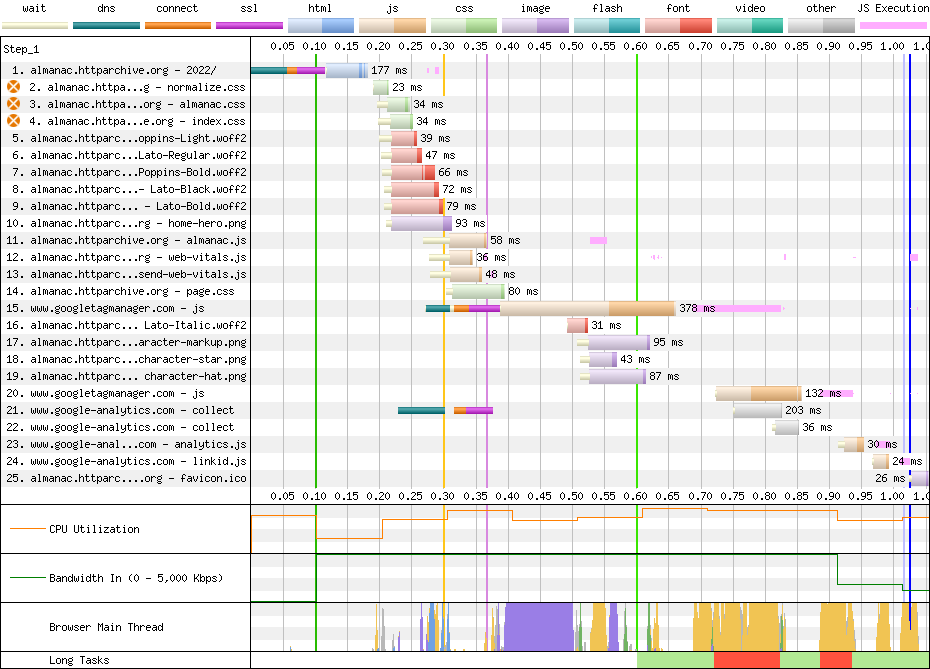930x669 pixels.
Task: Click the Step_1 header label
Action: [21, 49]
